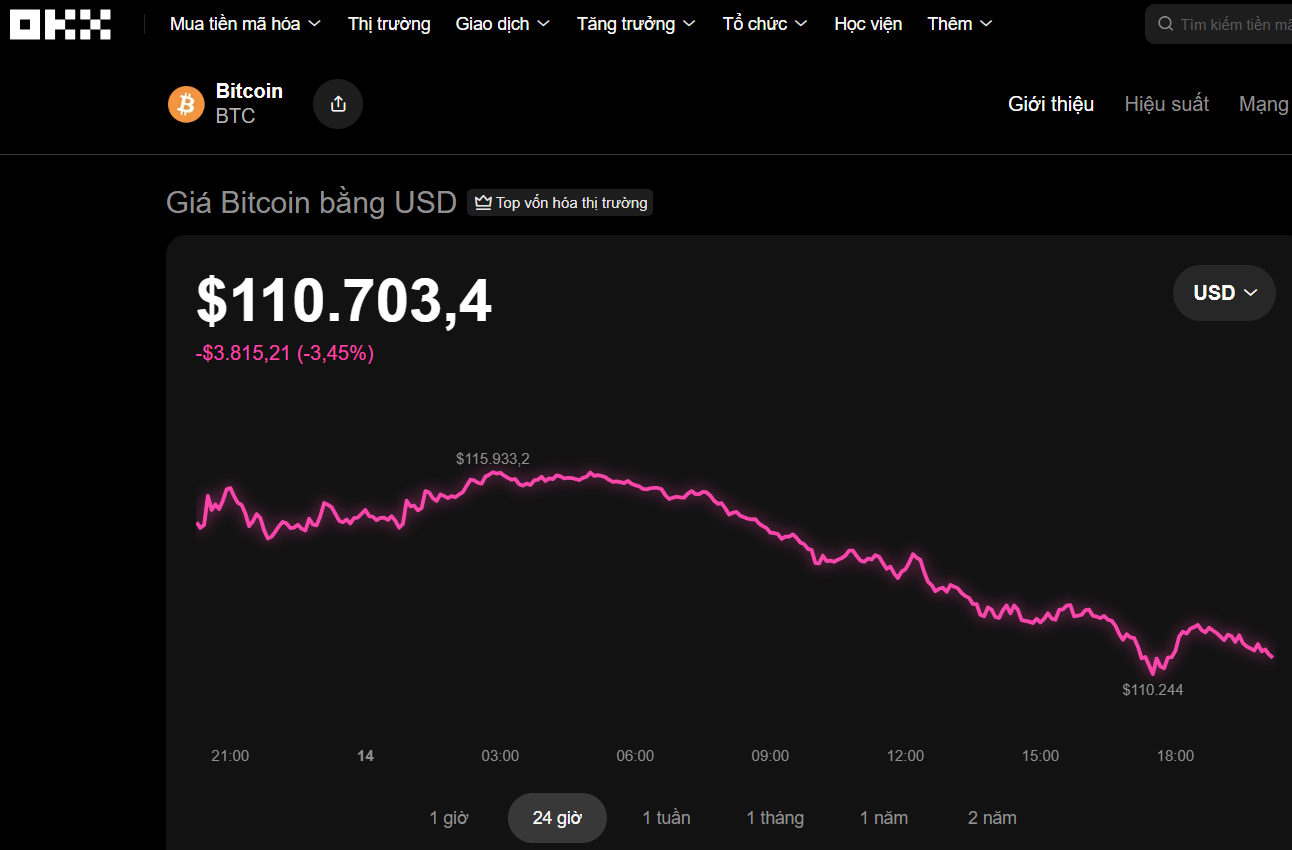
Task: Select the 1 giờ time range
Action: [449, 818]
